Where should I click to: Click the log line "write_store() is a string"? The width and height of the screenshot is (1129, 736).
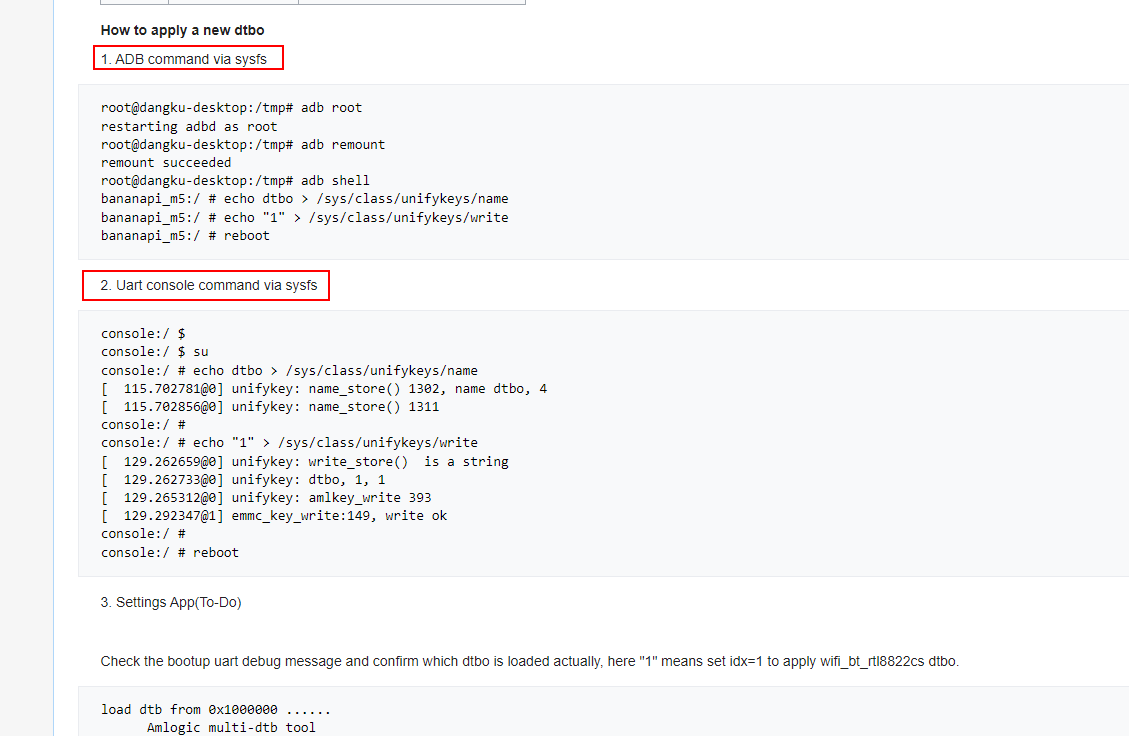tap(305, 461)
